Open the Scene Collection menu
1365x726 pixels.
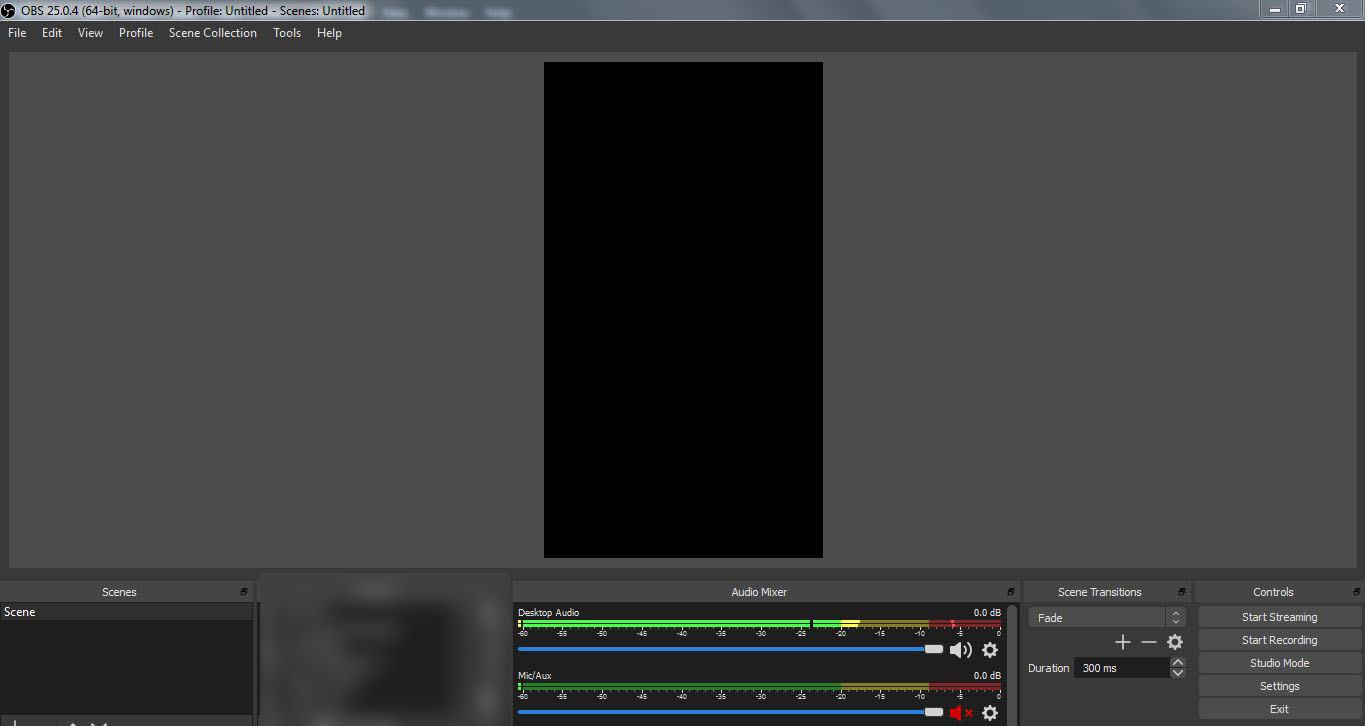click(212, 33)
